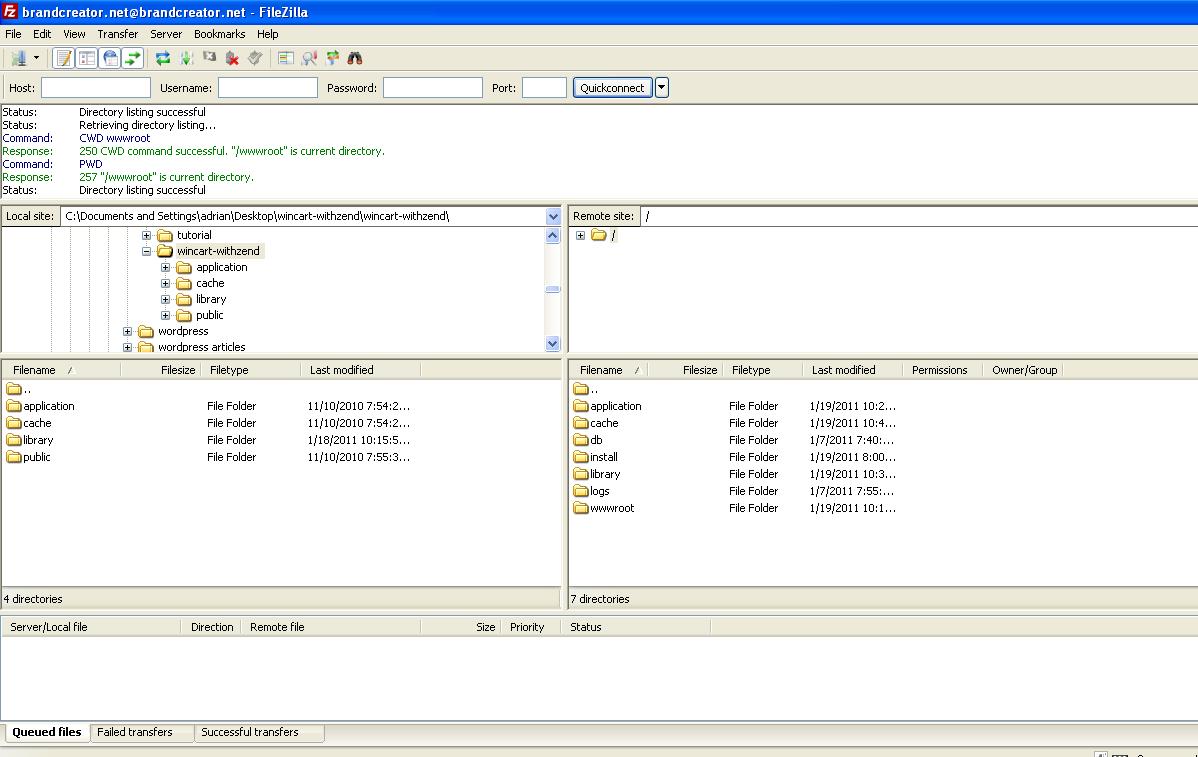Open the Edit menu
The height and width of the screenshot is (757, 1198).
42,34
